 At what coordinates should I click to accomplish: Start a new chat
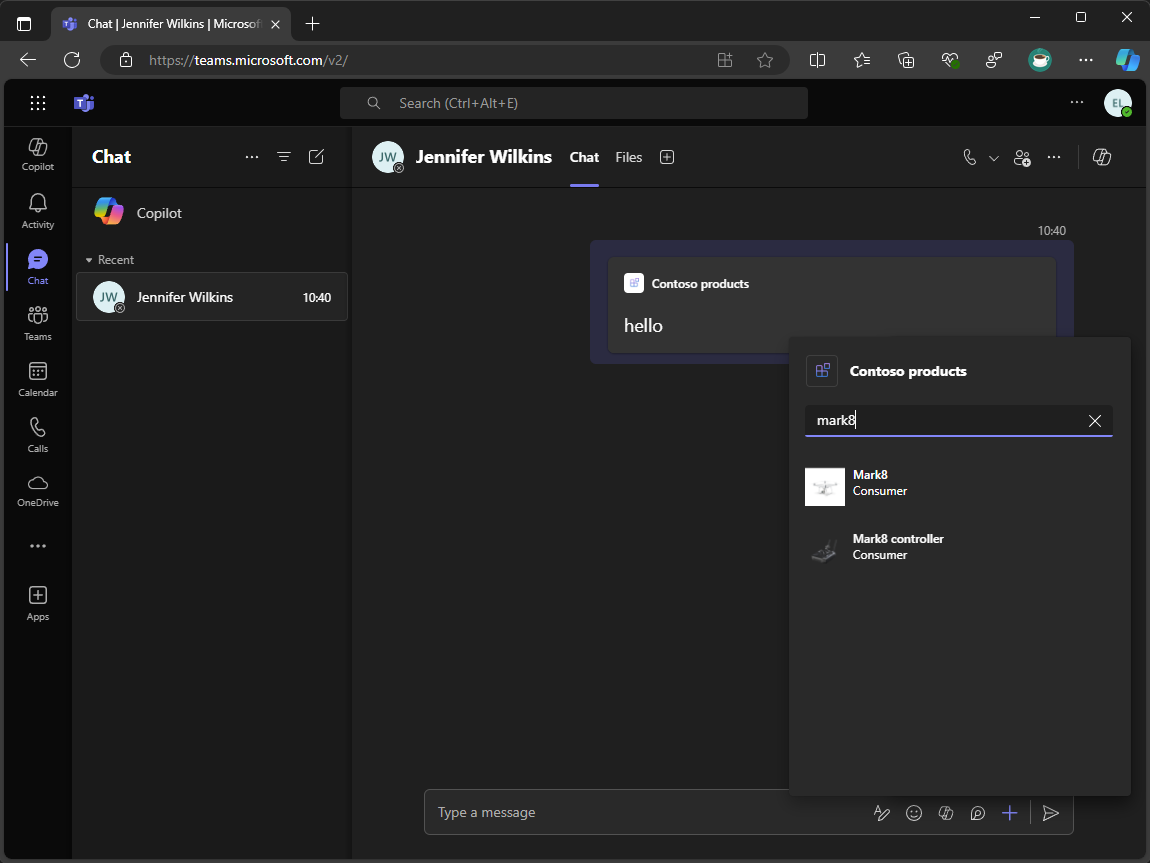(316, 157)
